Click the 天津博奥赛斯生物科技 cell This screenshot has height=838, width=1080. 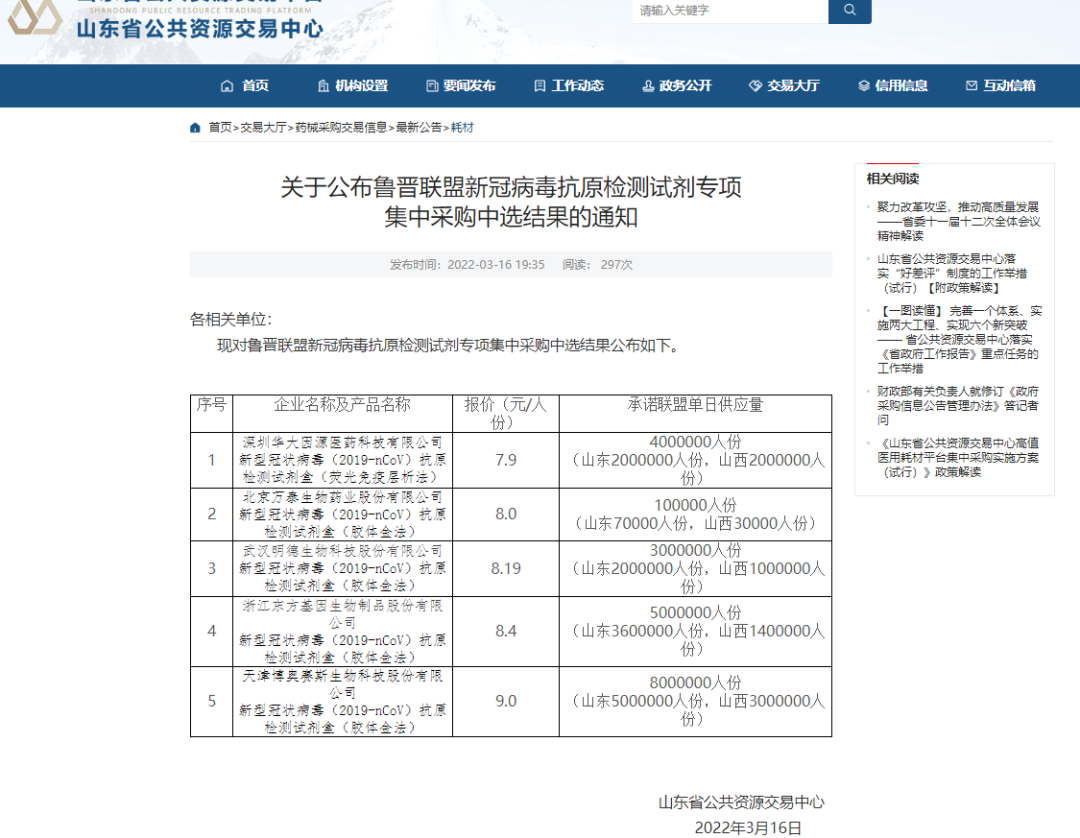(342, 701)
